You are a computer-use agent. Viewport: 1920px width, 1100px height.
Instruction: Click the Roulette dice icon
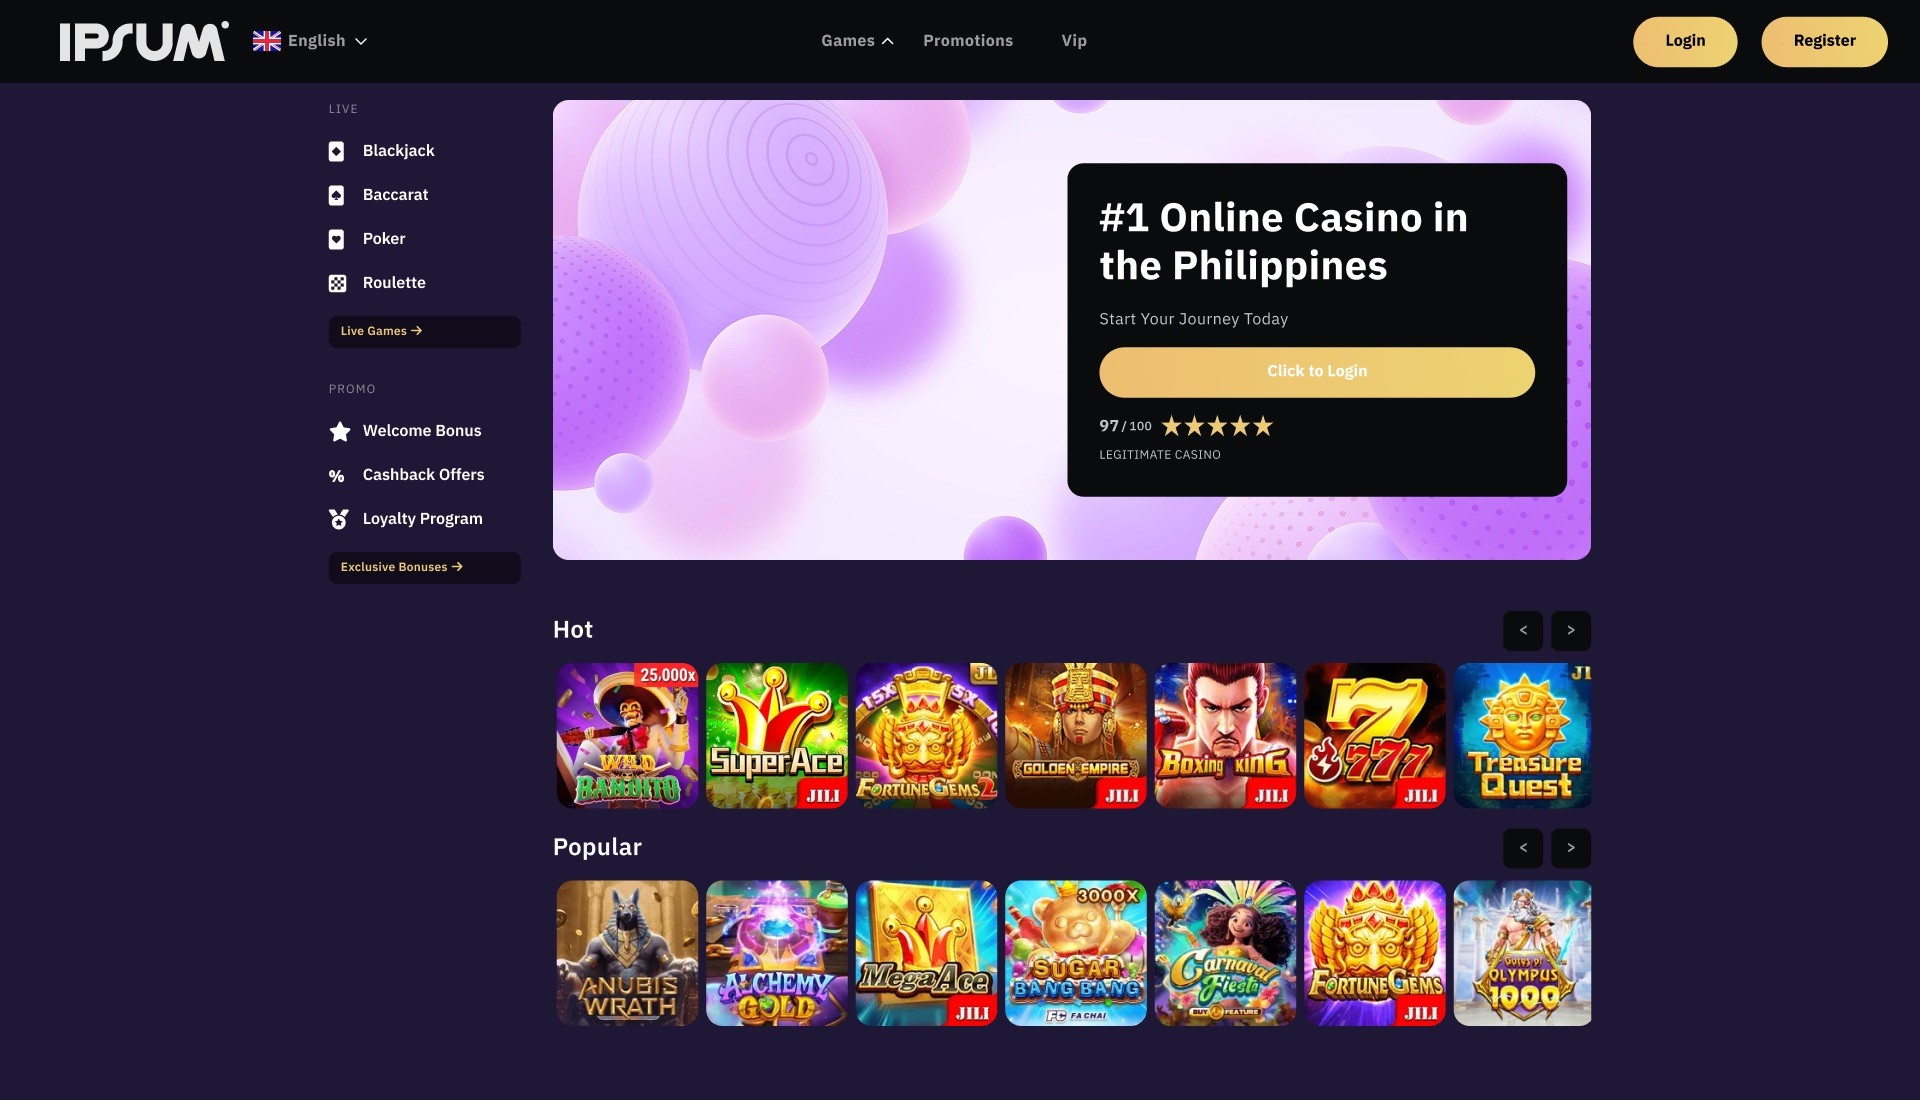[337, 283]
